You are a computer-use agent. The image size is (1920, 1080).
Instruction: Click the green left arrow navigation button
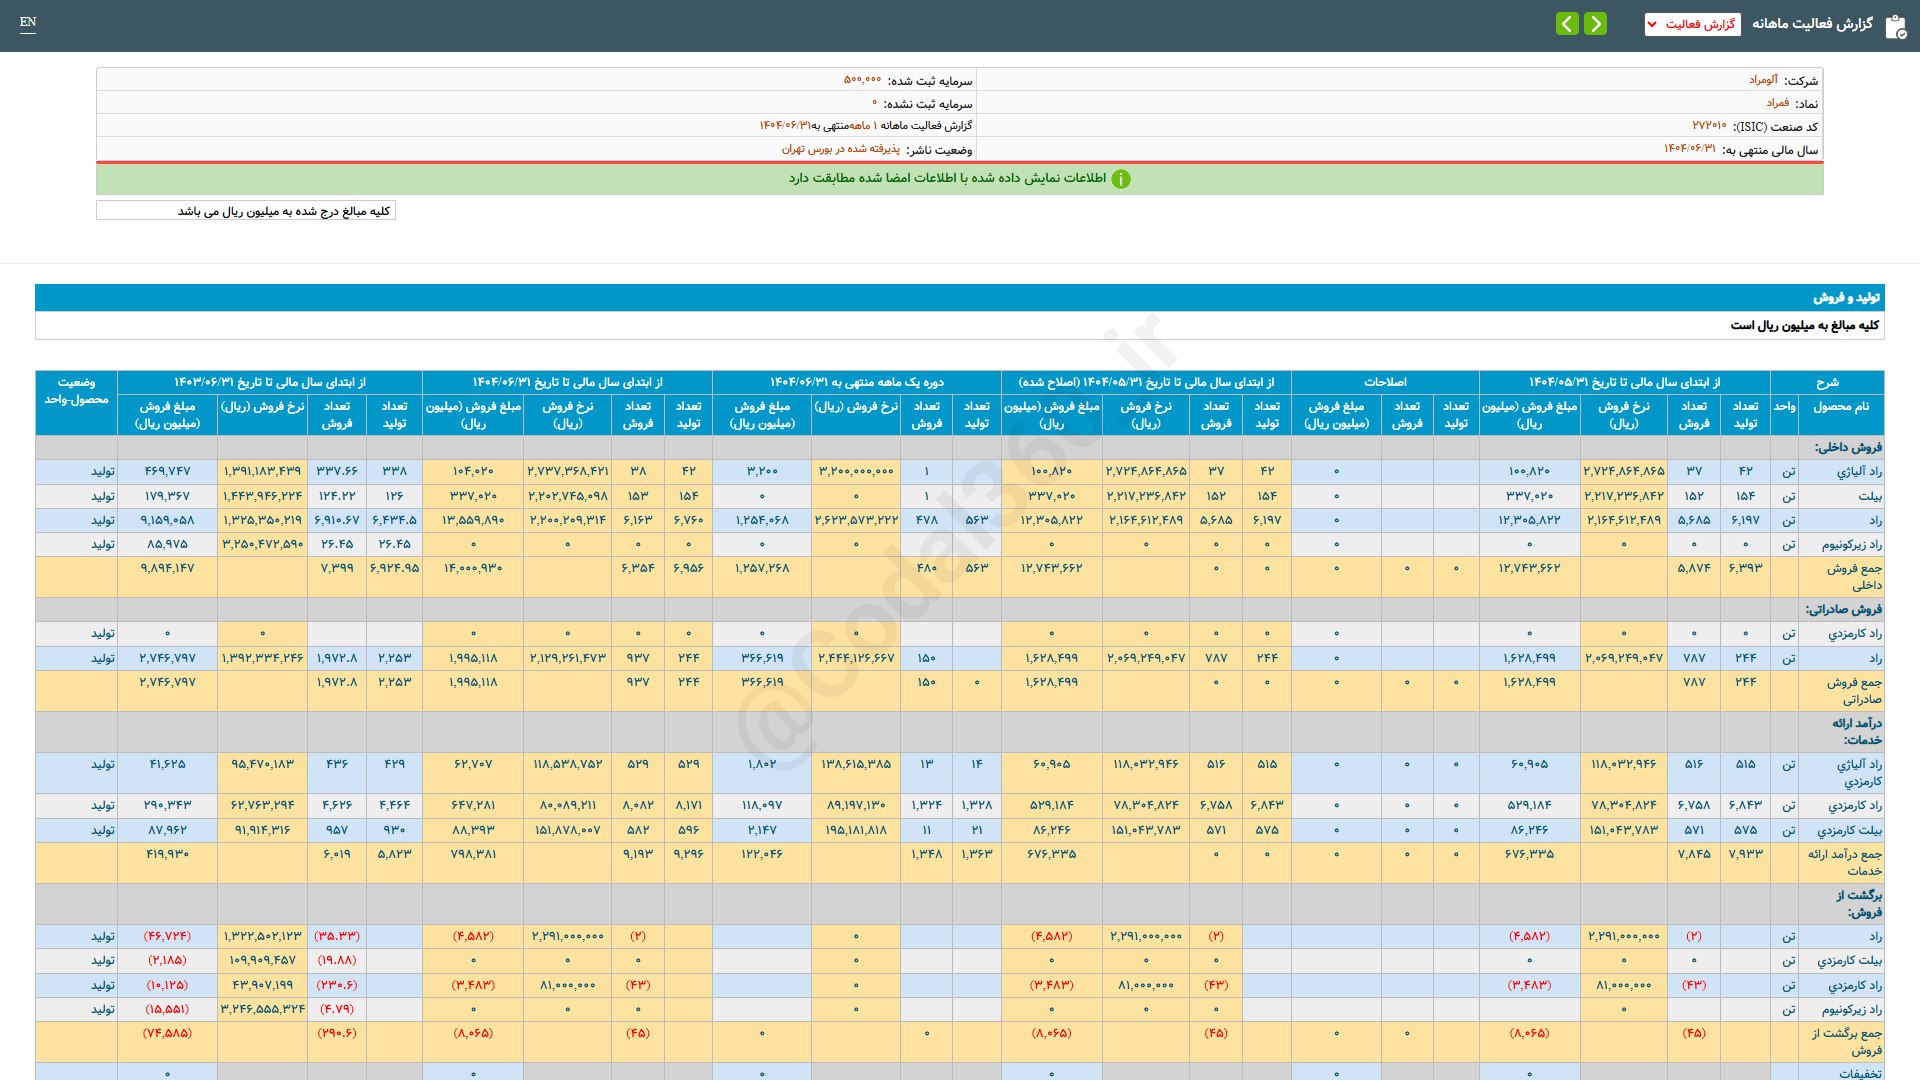[1567, 24]
